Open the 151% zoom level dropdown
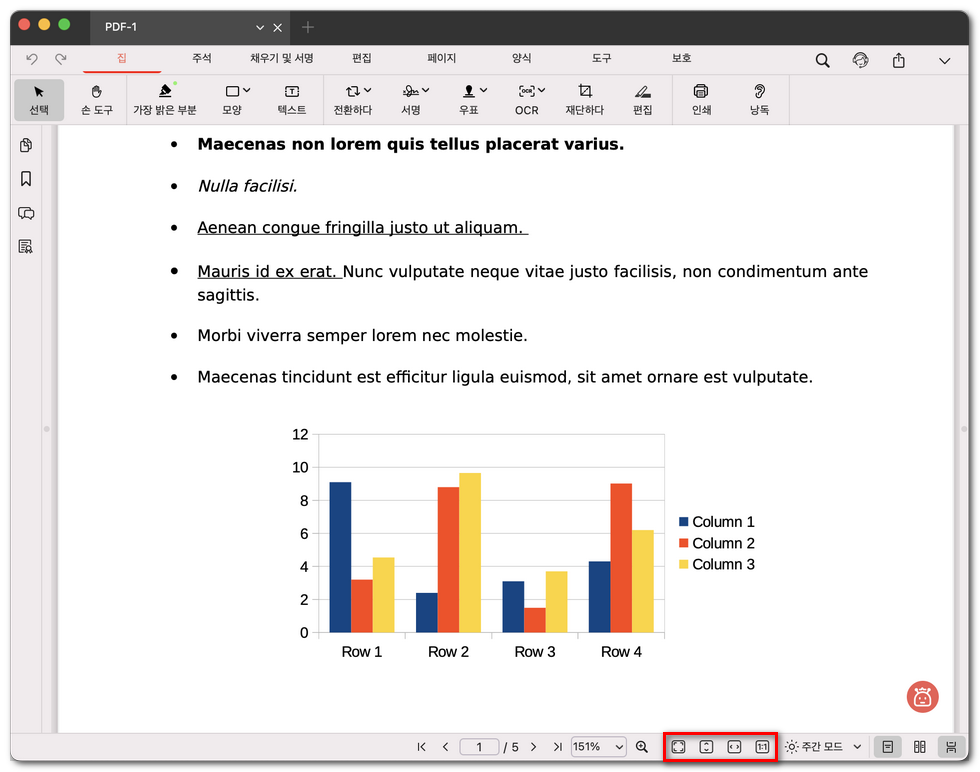 click(598, 747)
